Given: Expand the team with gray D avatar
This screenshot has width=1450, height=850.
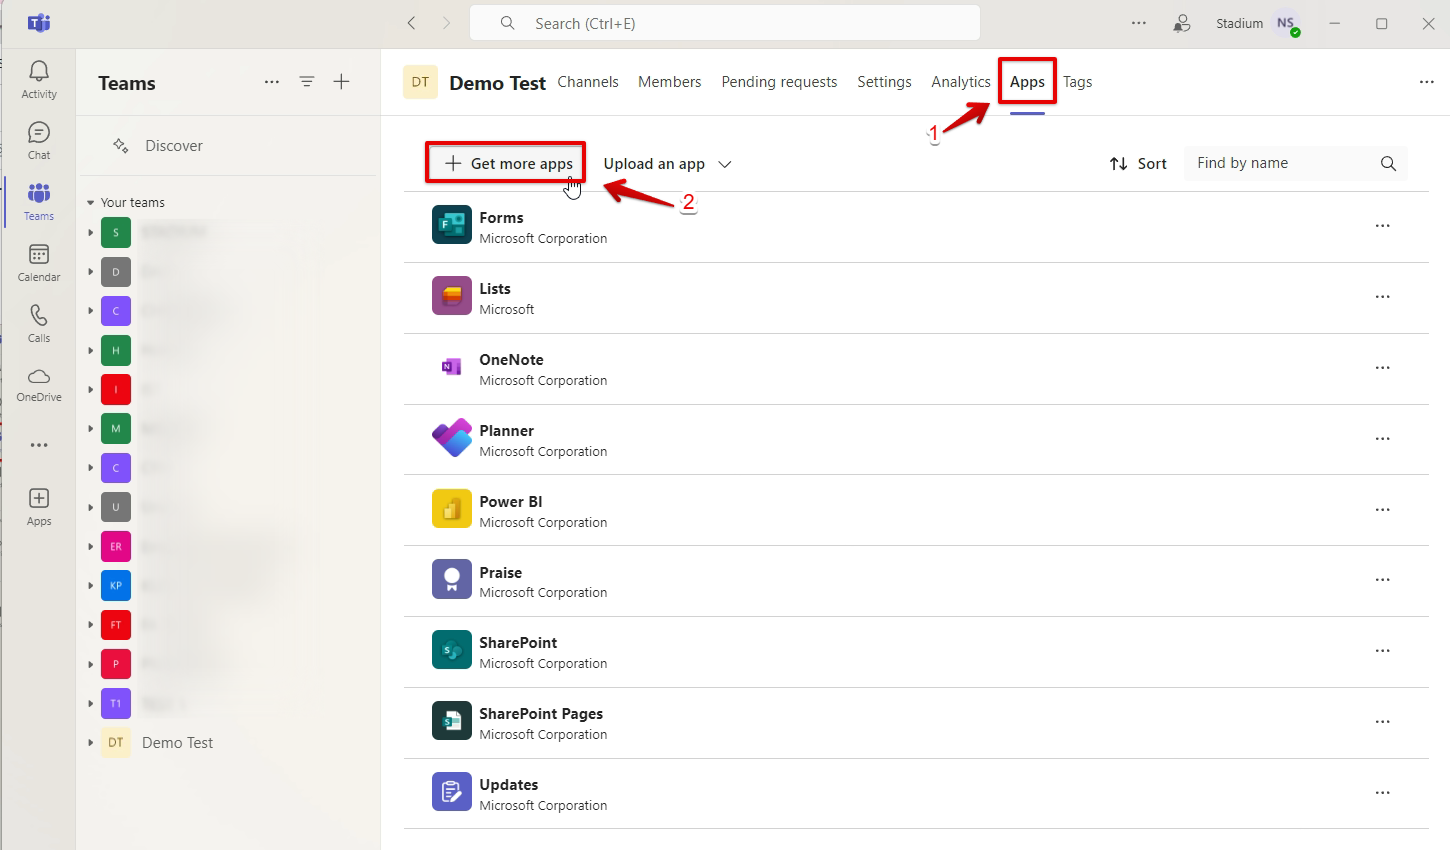Looking at the screenshot, I should [90, 272].
